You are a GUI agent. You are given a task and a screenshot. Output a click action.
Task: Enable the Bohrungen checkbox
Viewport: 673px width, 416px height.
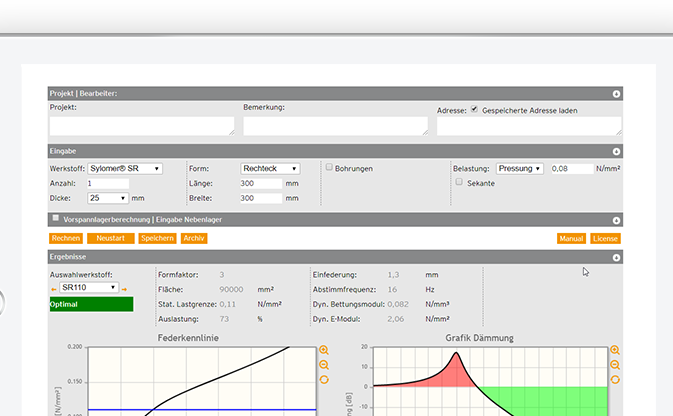tap(329, 167)
